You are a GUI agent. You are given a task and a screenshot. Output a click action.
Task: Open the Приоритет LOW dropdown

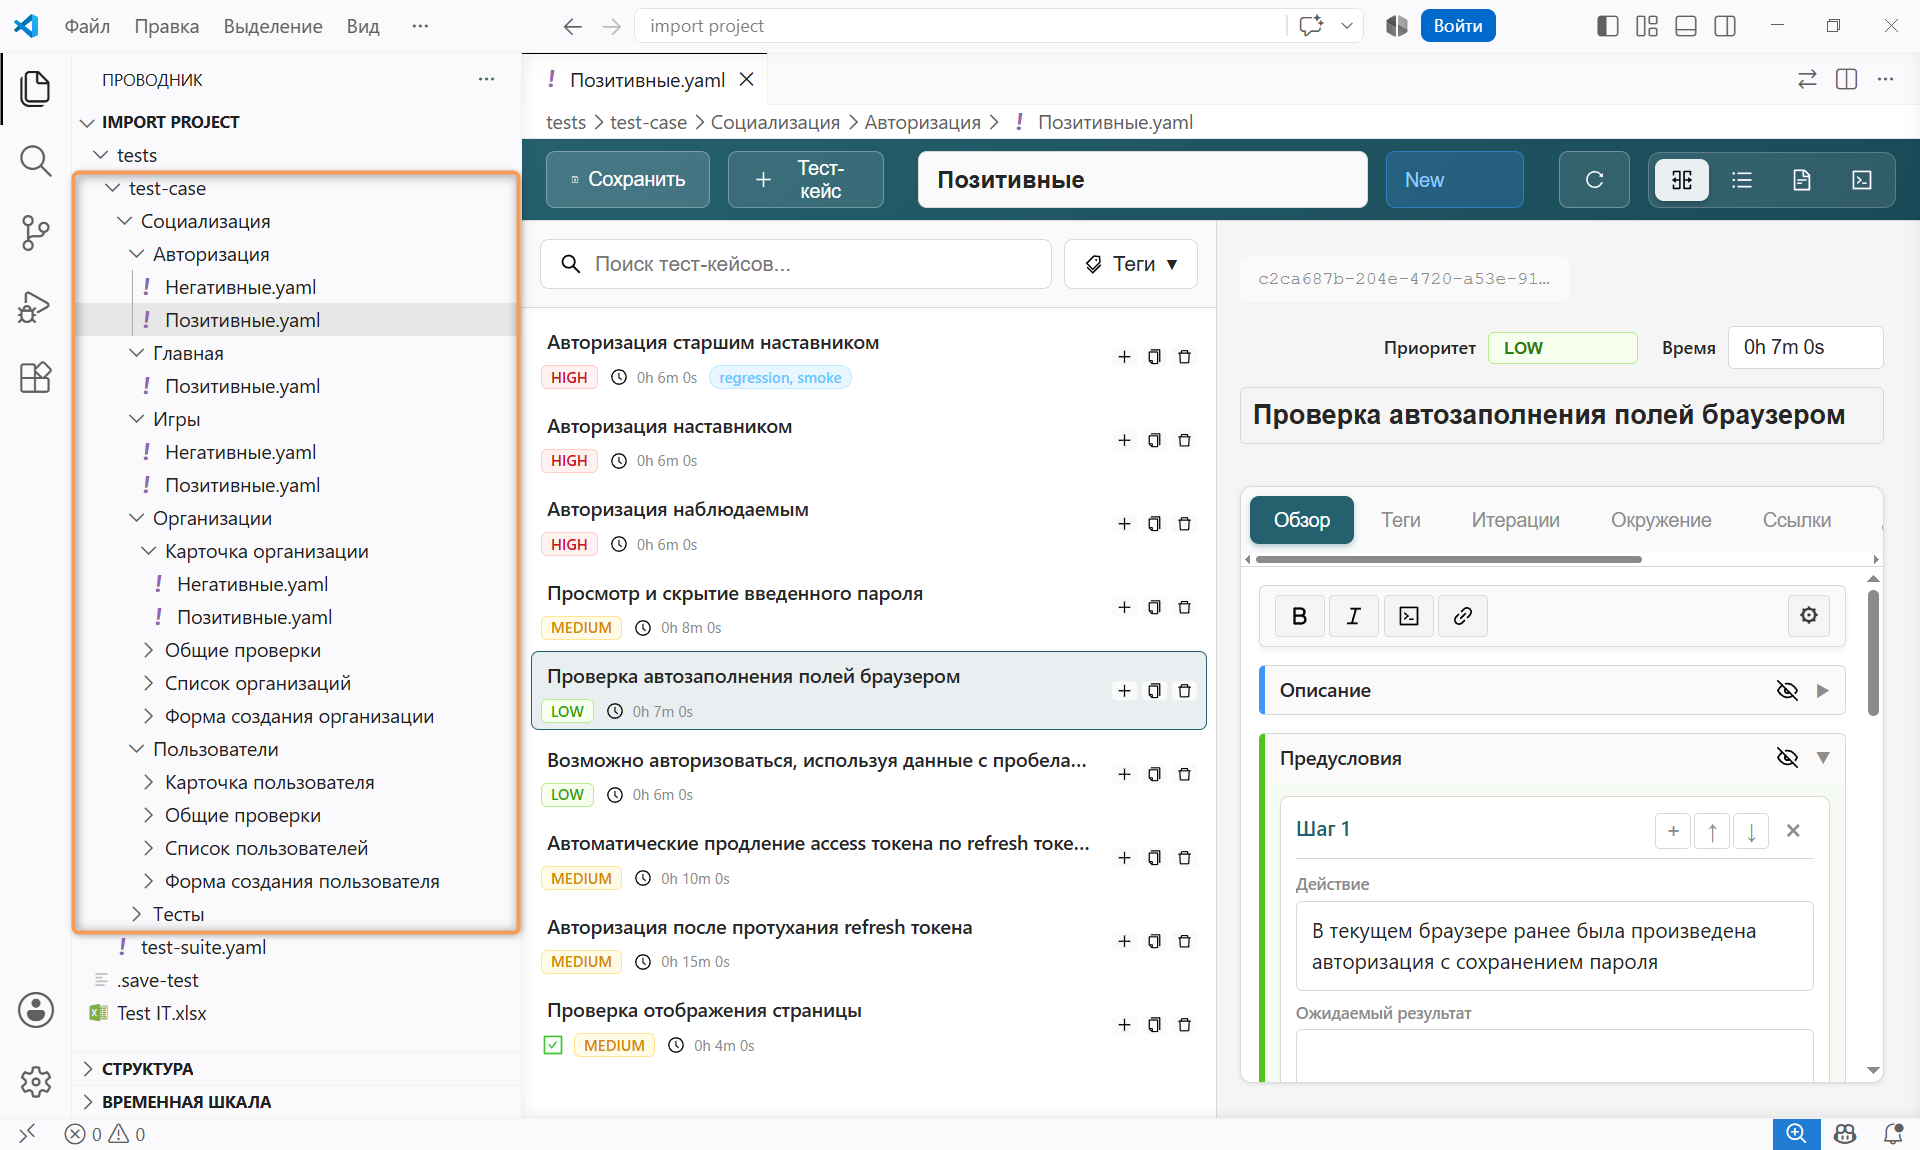[1562, 348]
